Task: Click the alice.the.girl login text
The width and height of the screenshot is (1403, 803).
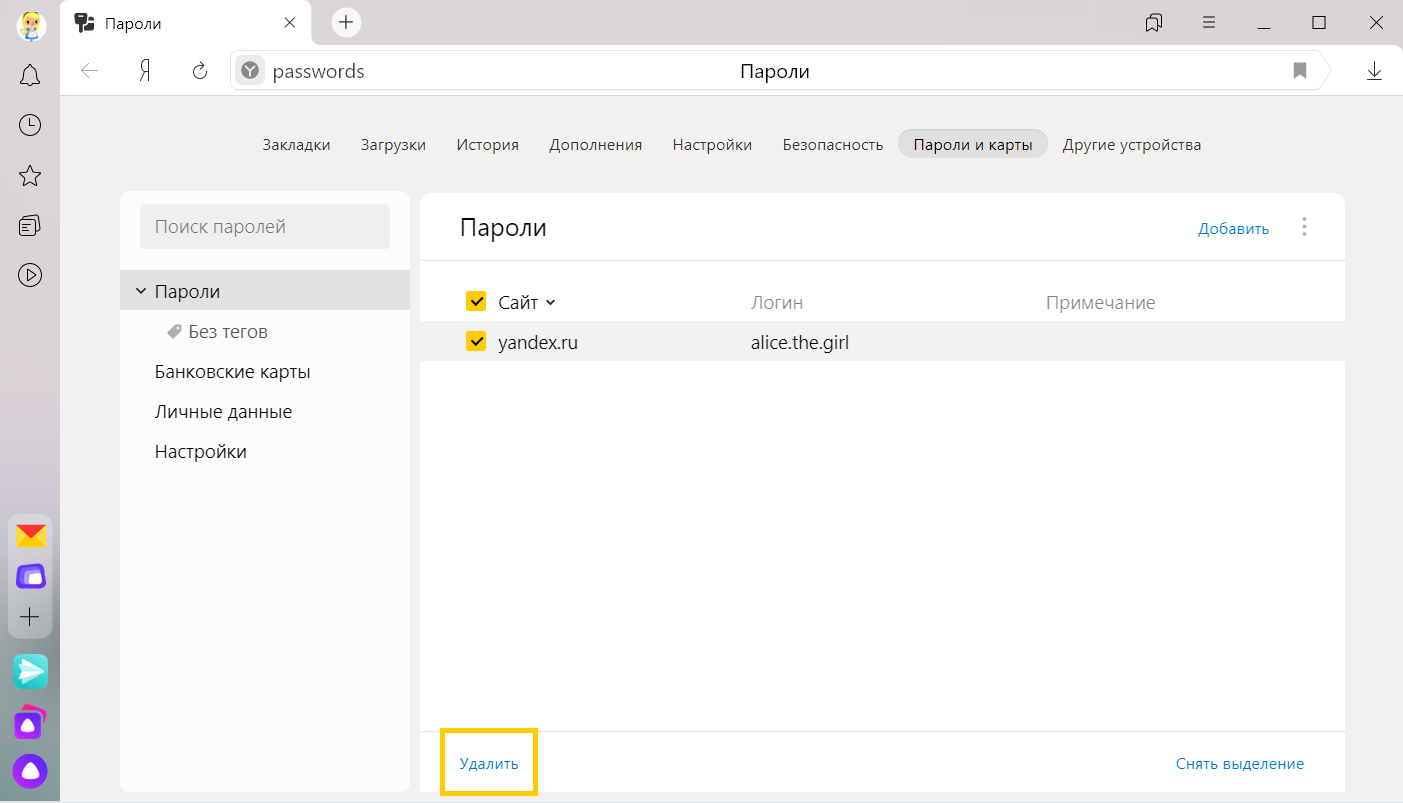Action: (800, 342)
